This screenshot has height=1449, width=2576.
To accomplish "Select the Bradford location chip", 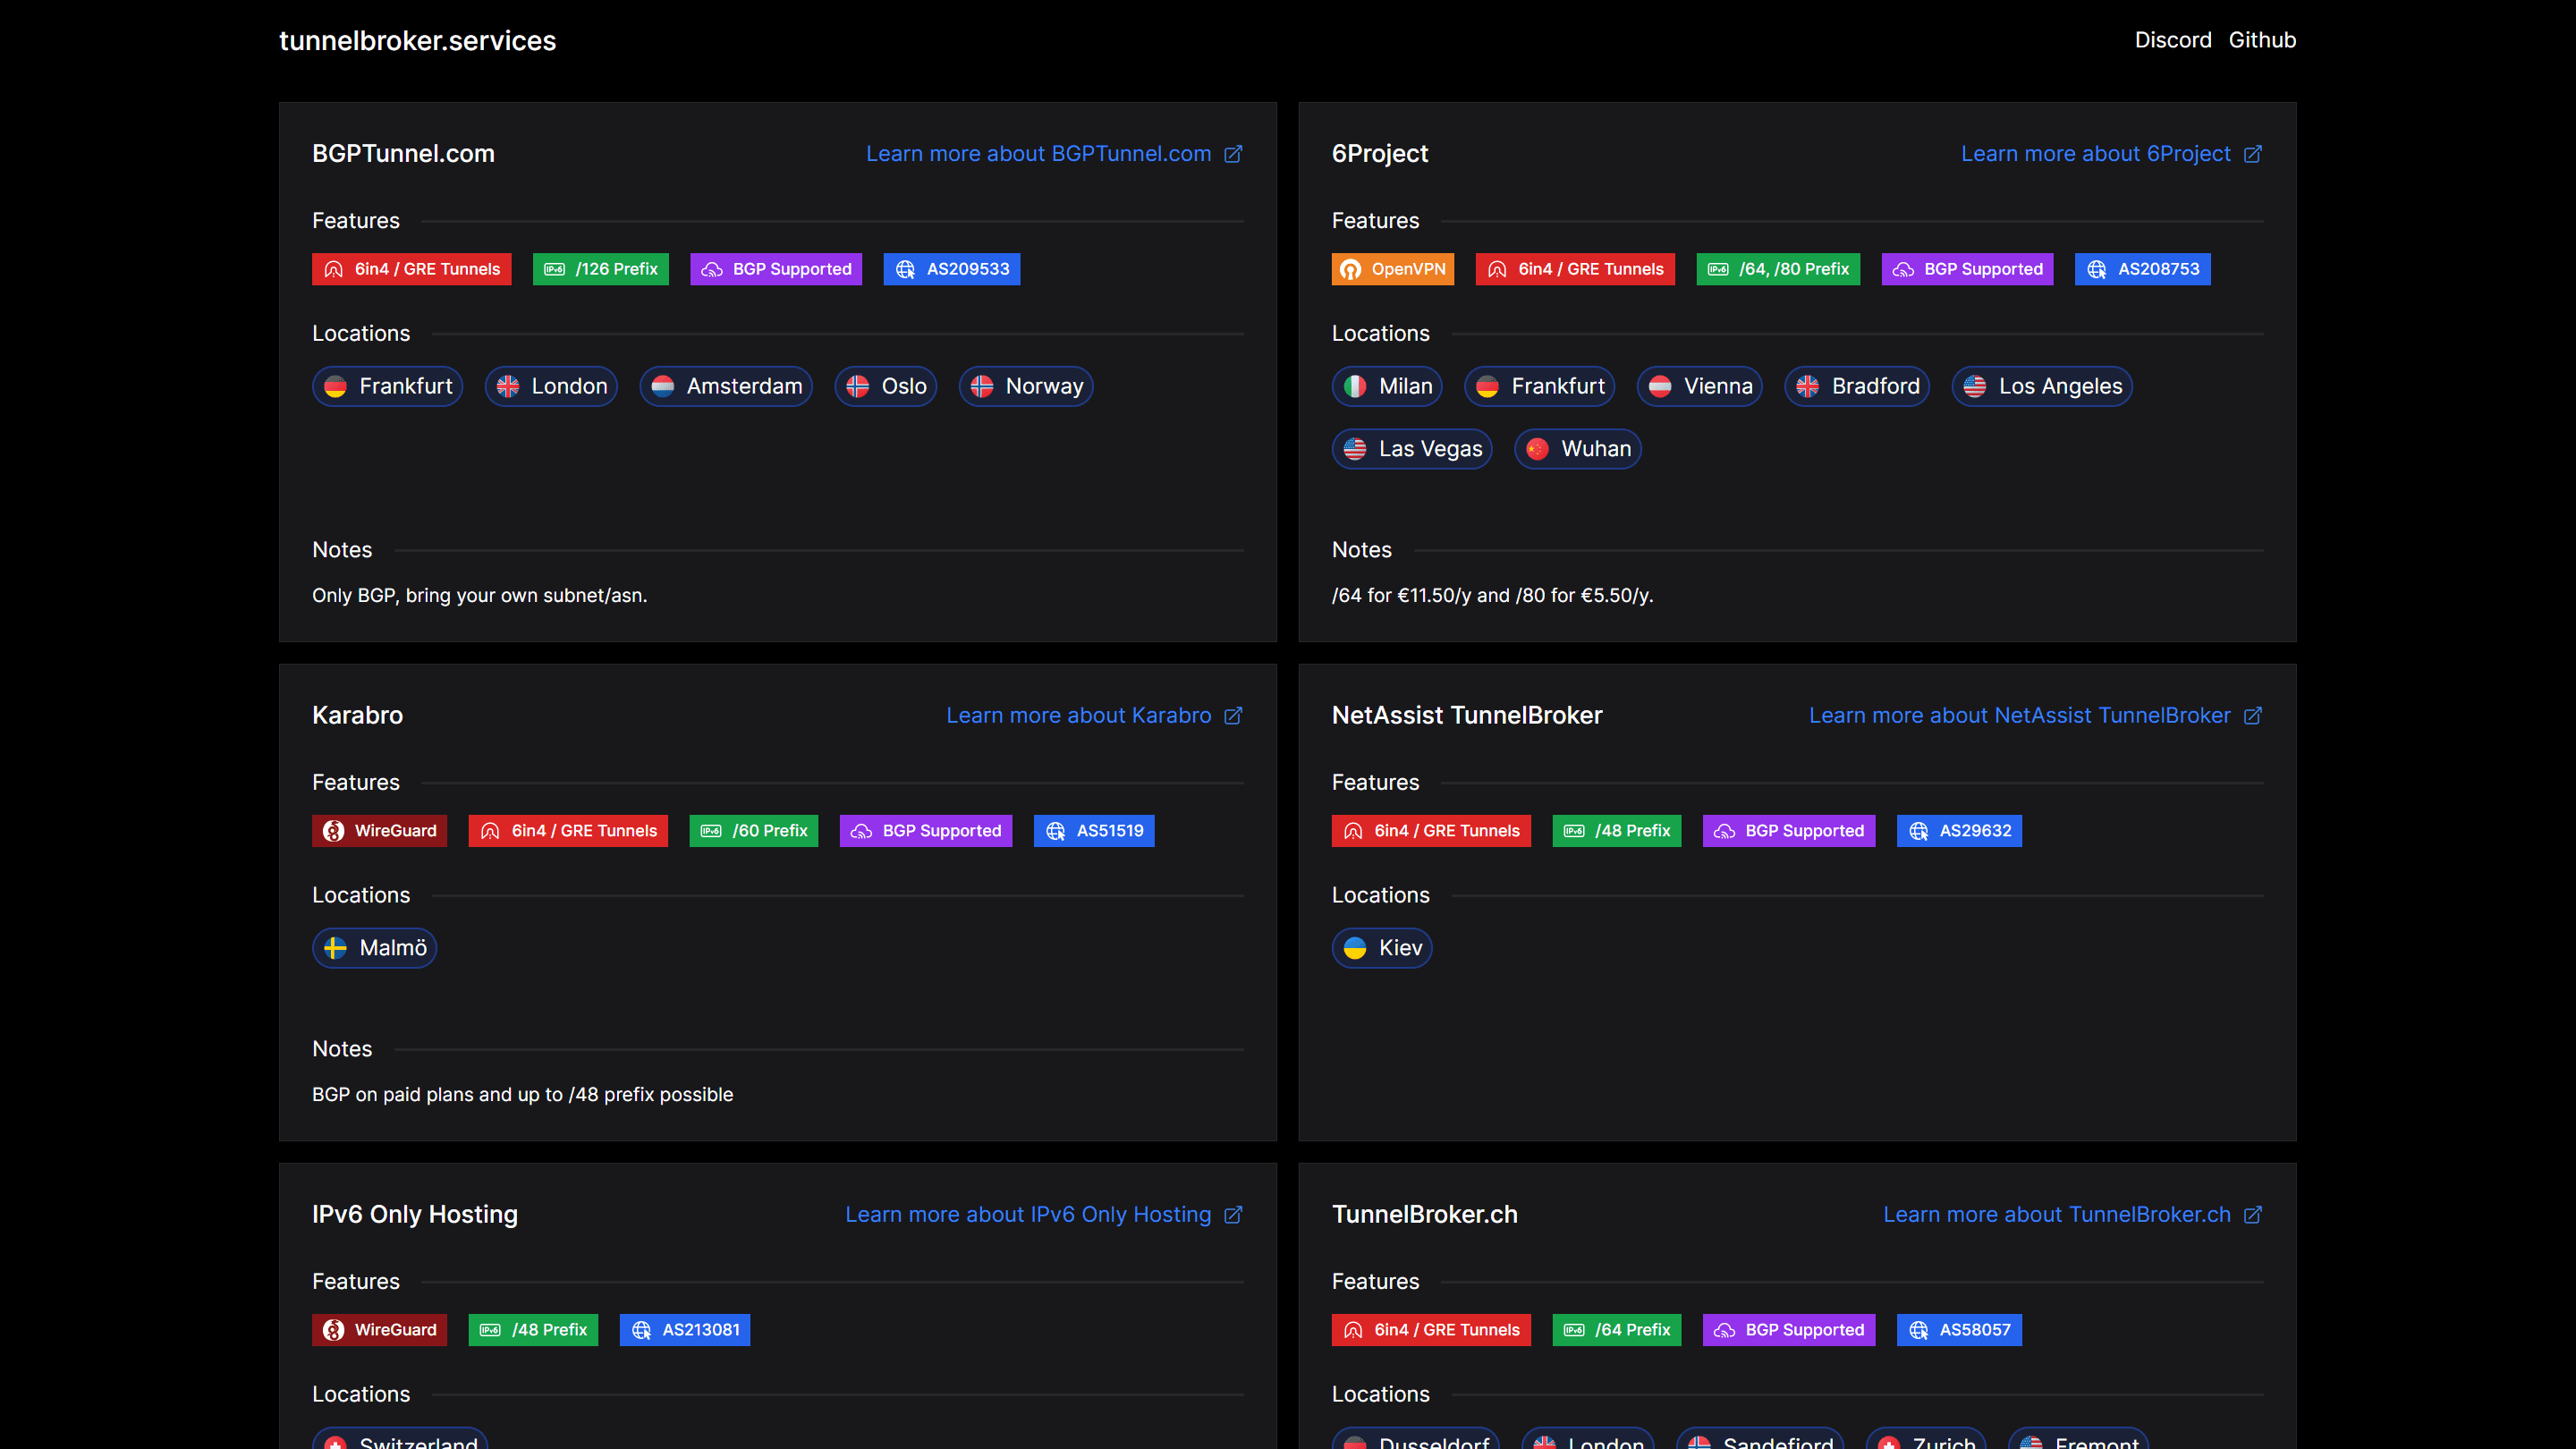I will click(x=1857, y=387).
